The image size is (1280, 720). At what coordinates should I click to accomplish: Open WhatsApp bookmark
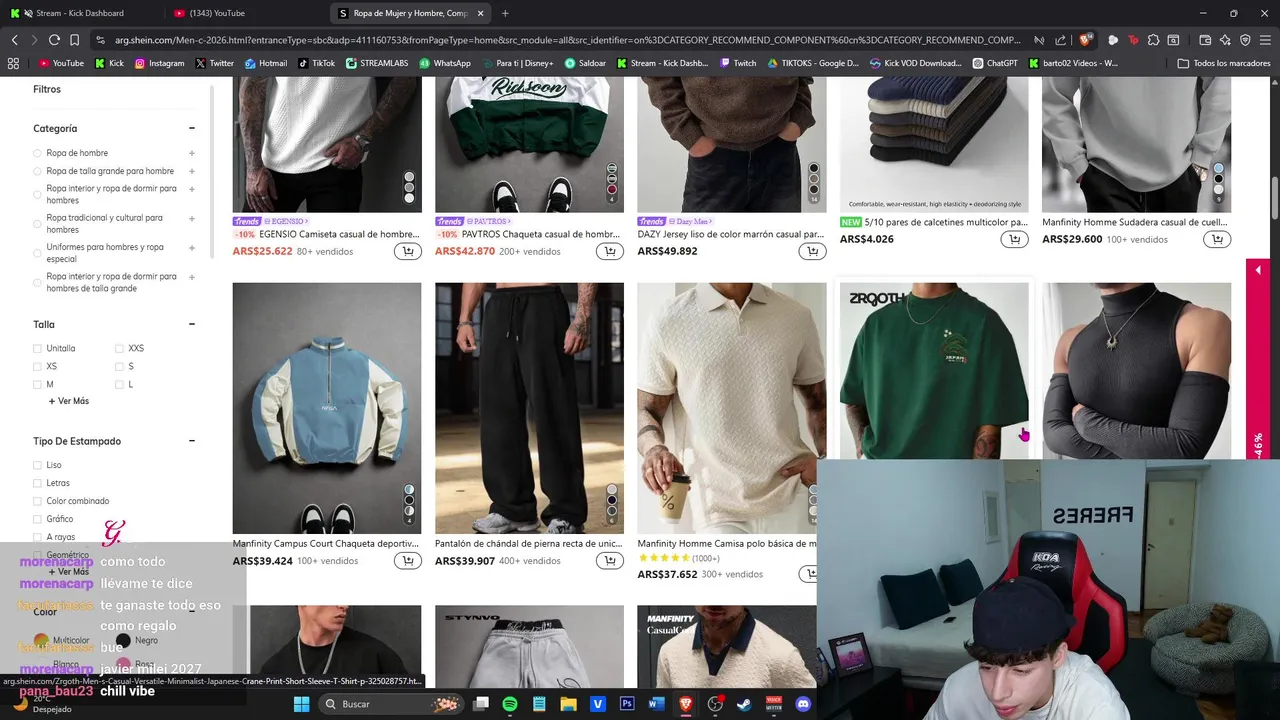coord(445,63)
